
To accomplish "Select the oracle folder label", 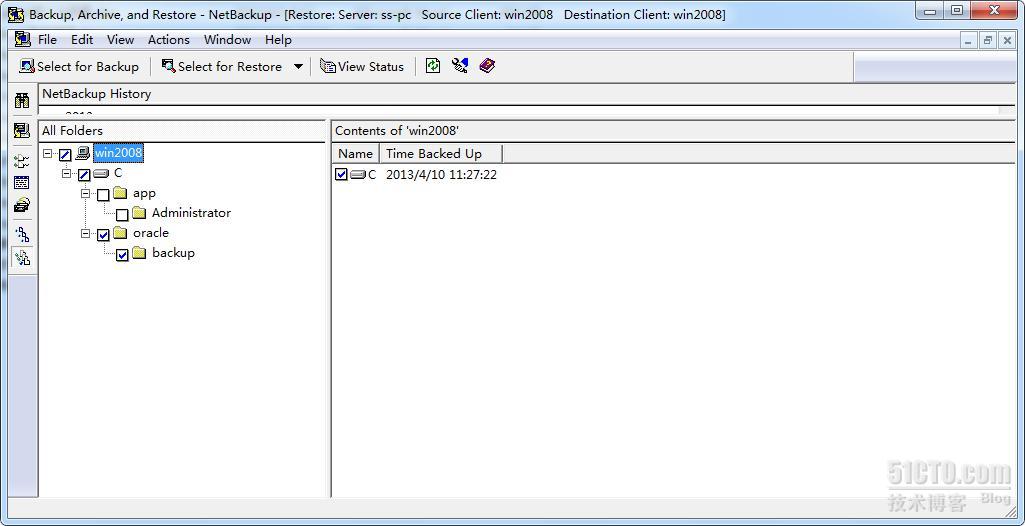I will 151,233.
